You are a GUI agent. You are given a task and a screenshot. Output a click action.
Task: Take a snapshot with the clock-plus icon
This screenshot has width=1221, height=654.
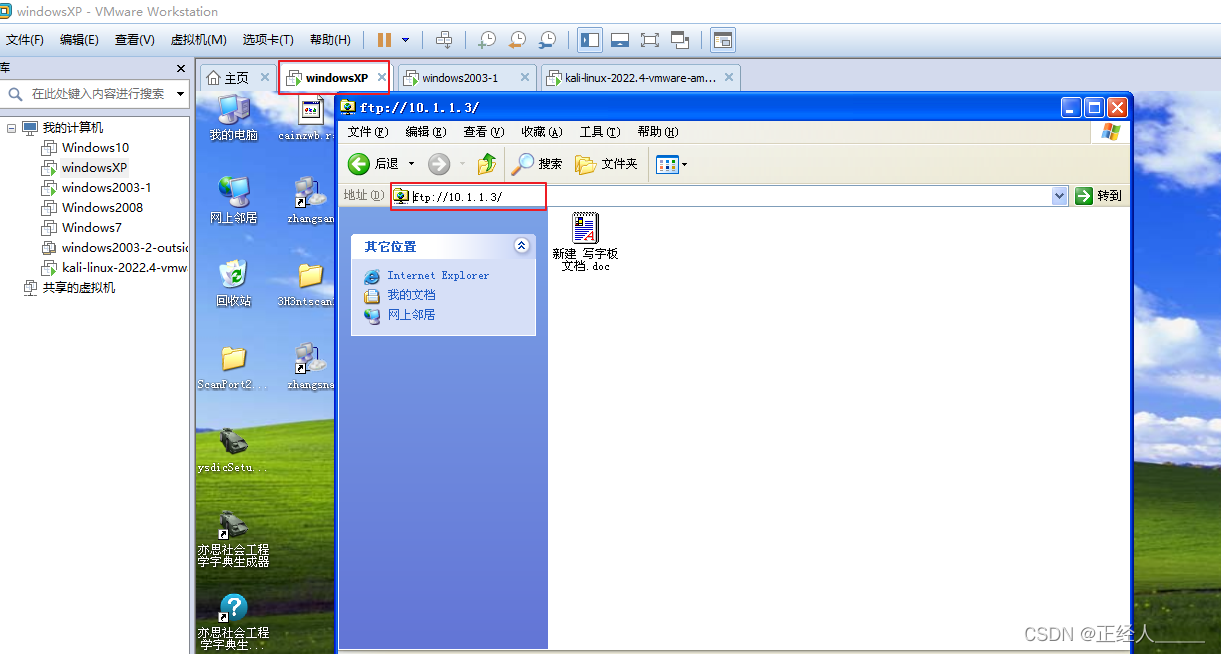click(486, 40)
